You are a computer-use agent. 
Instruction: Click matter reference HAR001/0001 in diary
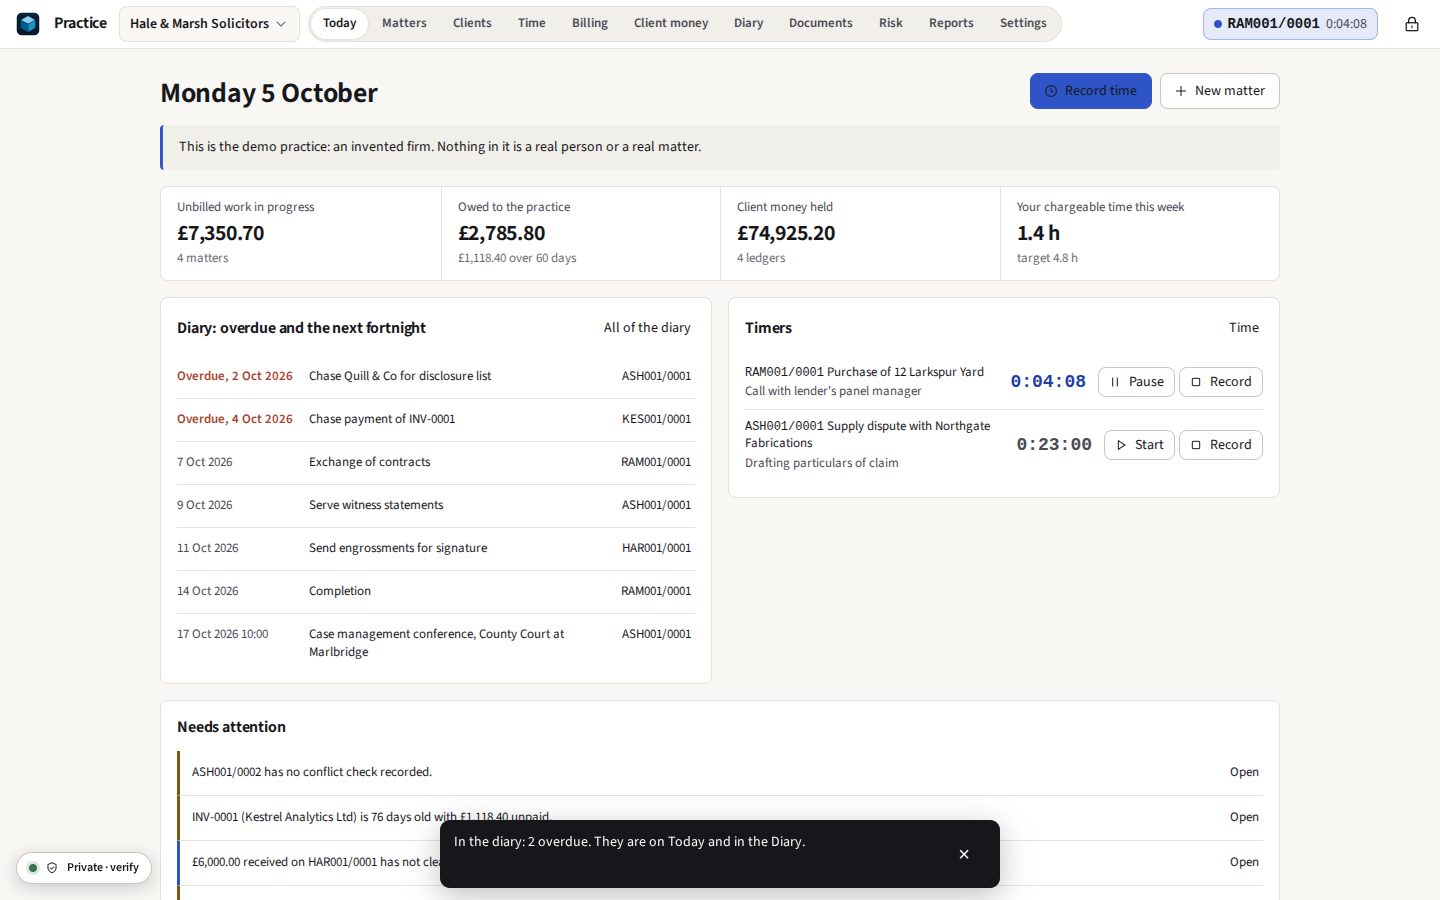pyautogui.click(x=656, y=548)
